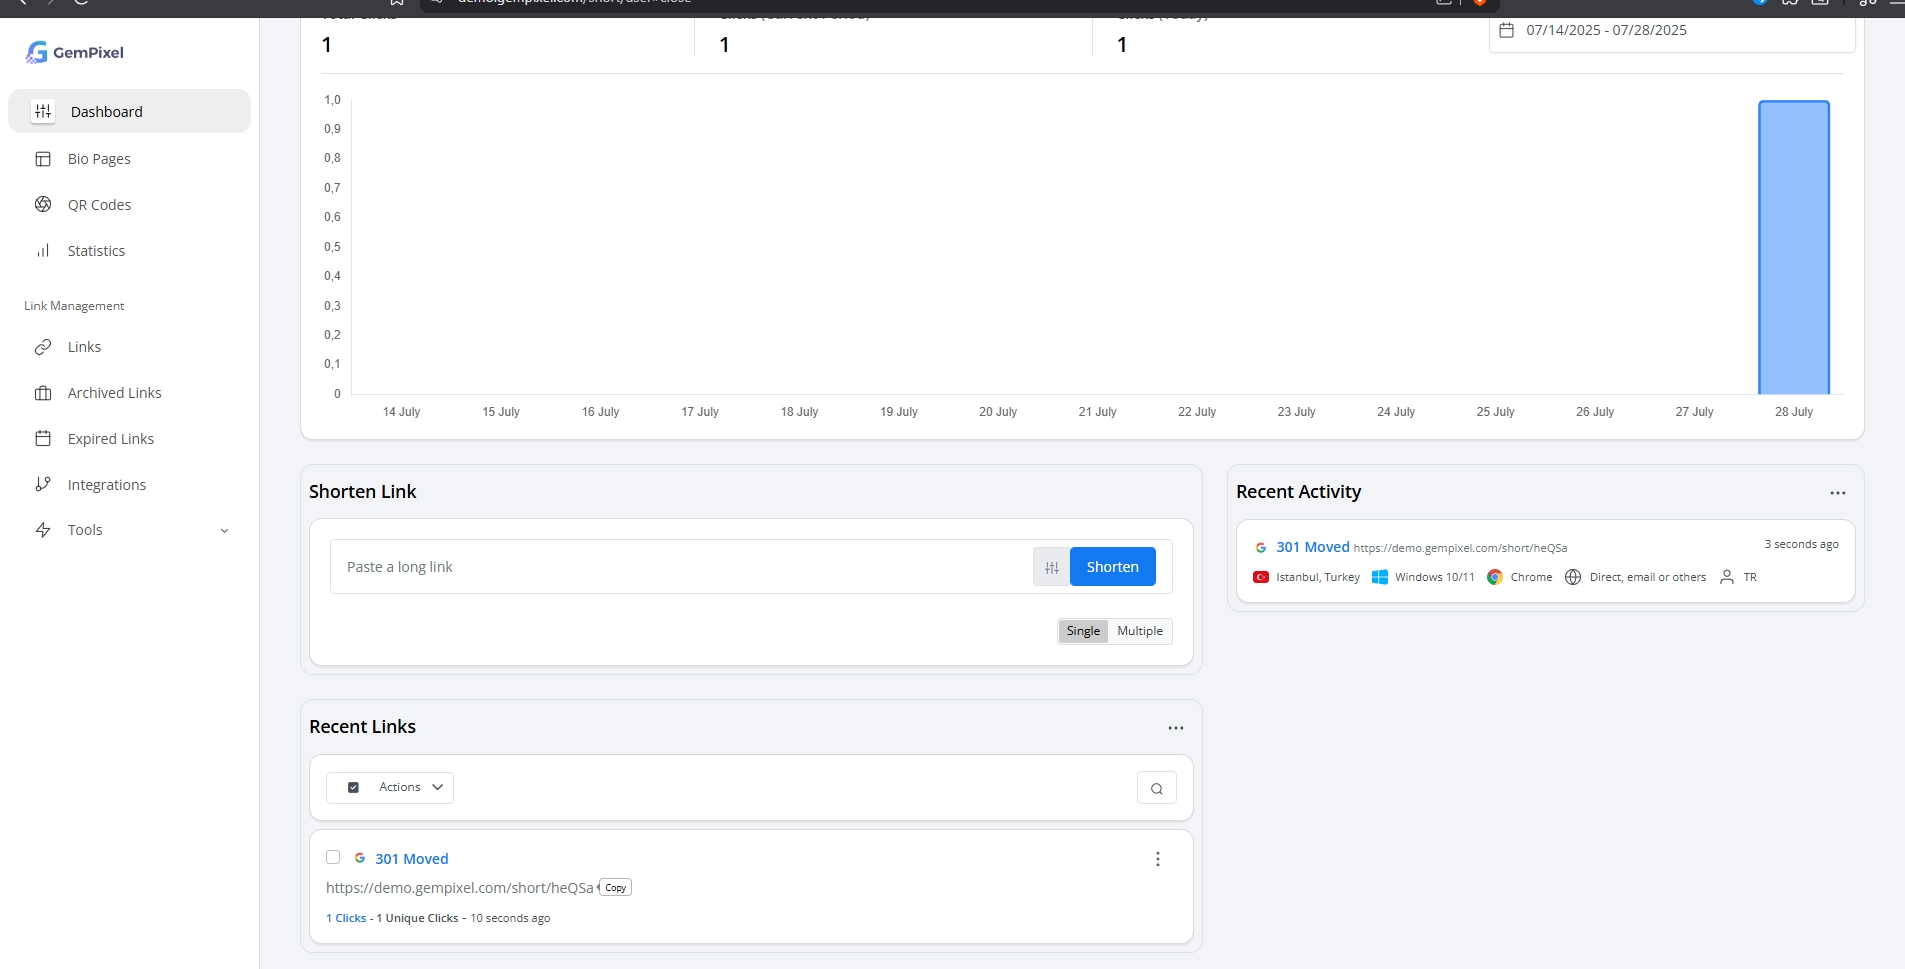Click the user icon beside TR
Screen dimensions: 1905x969
click(1727, 577)
